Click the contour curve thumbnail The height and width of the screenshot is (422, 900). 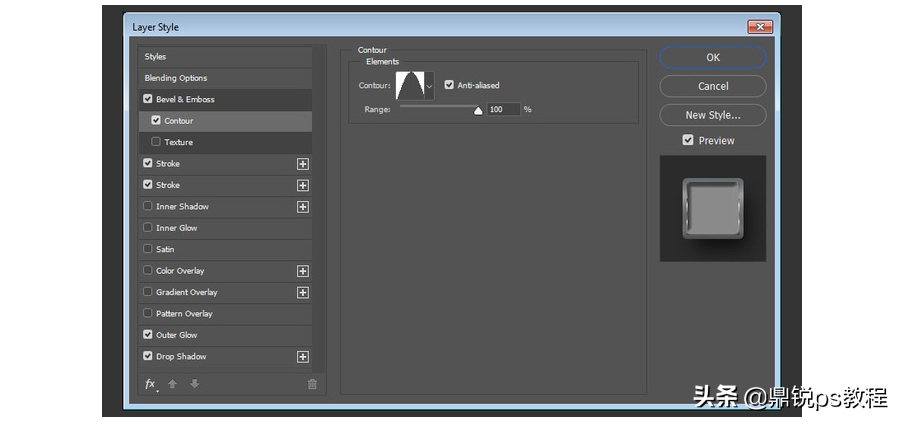coord(410,86)
